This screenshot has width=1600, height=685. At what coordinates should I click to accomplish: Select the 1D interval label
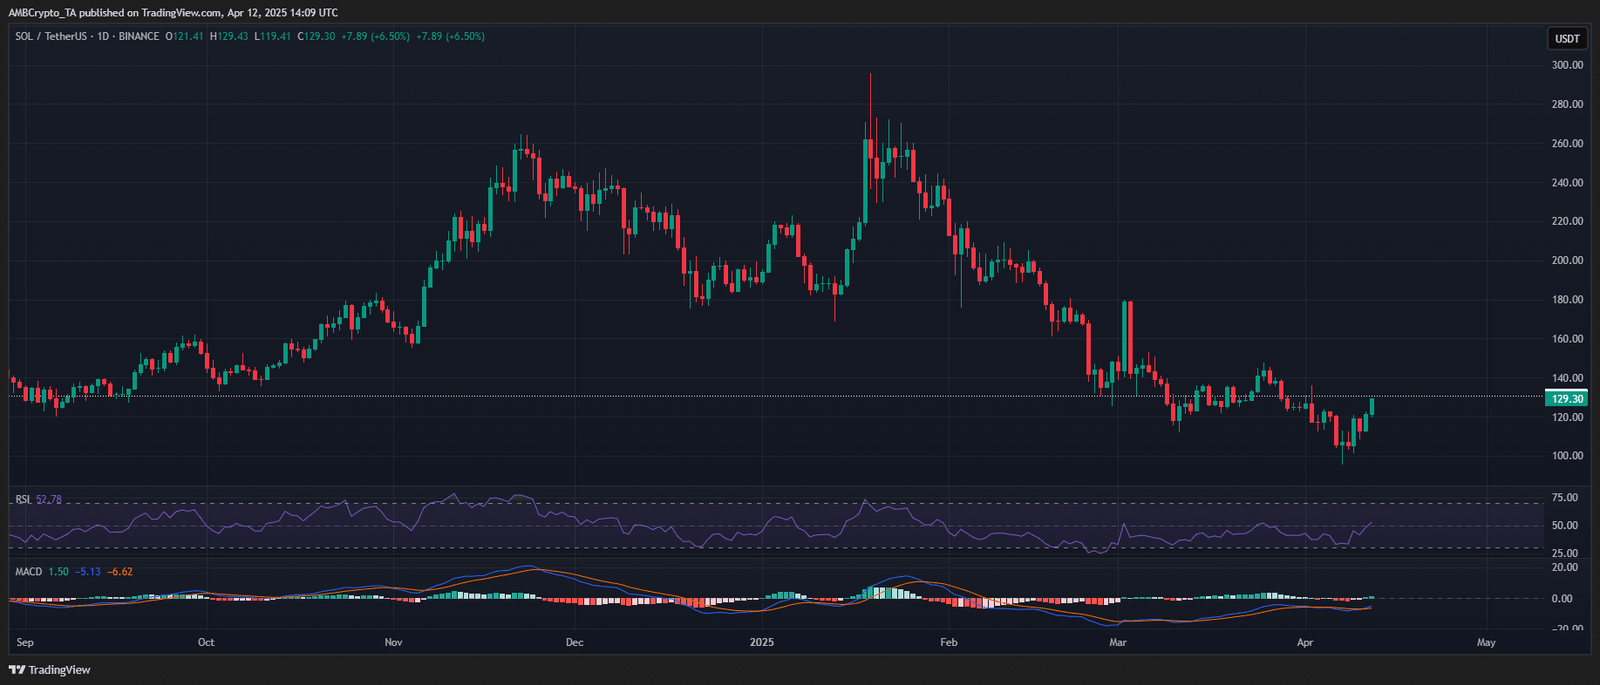click(103, 36)
